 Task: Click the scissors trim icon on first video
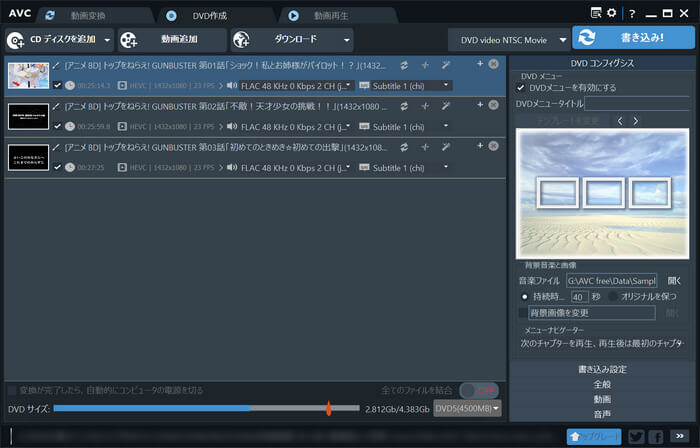click(x=425, y=65)
